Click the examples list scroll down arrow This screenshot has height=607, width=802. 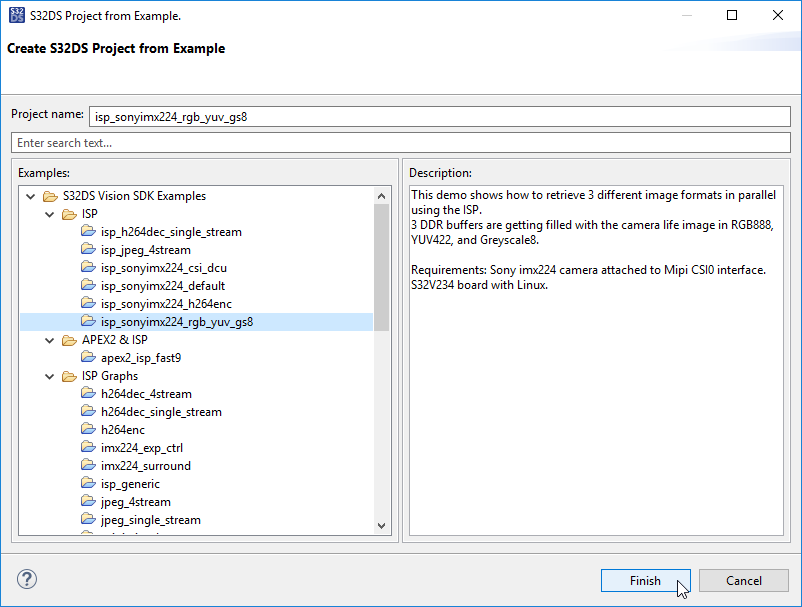pos(382,526)
